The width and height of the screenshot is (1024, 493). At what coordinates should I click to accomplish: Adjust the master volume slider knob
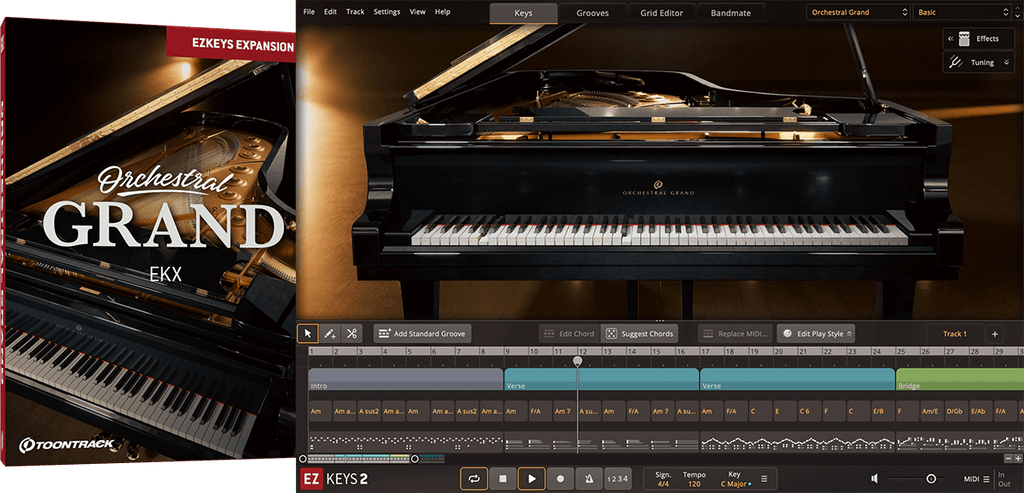(x=931, y=479)
